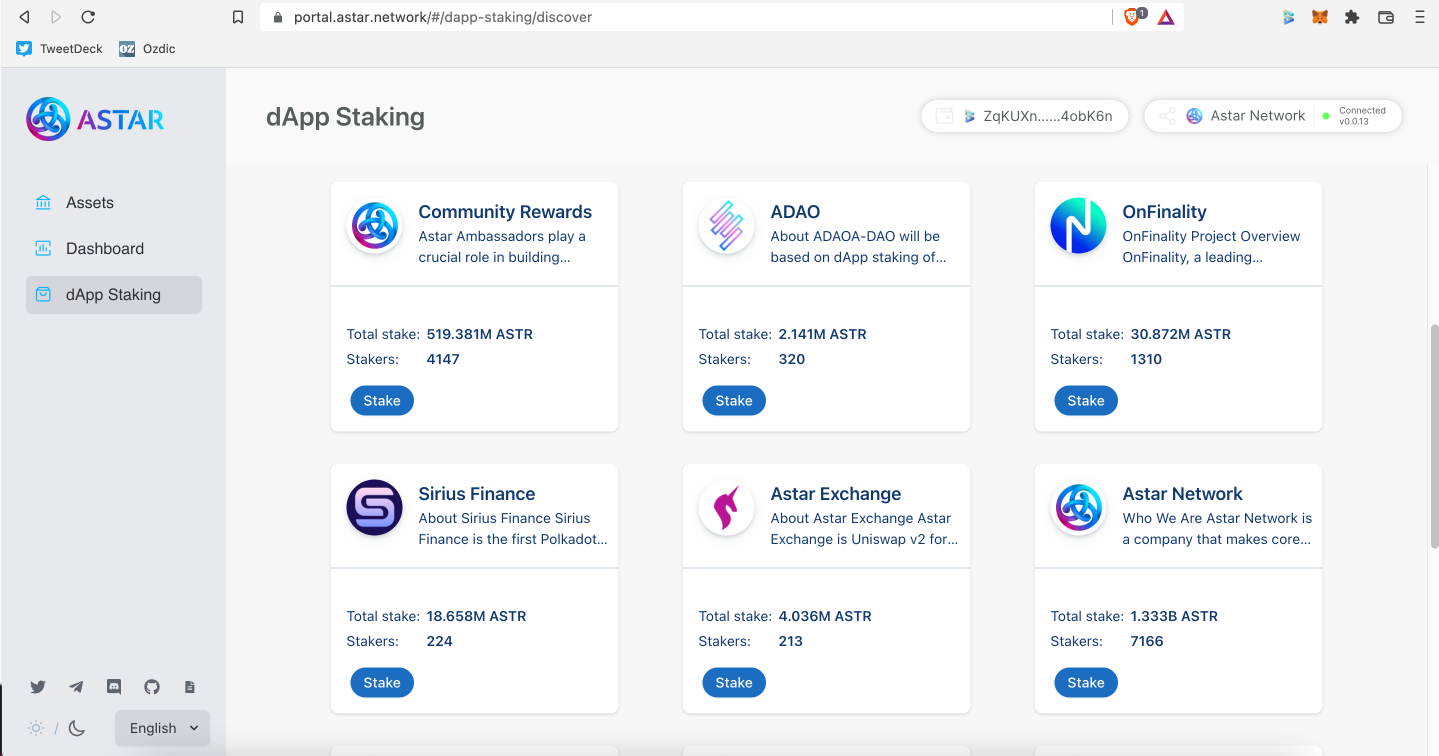Expand the English language dropdown
Viewport: 1439px width, 756px height.
[163, 728]
